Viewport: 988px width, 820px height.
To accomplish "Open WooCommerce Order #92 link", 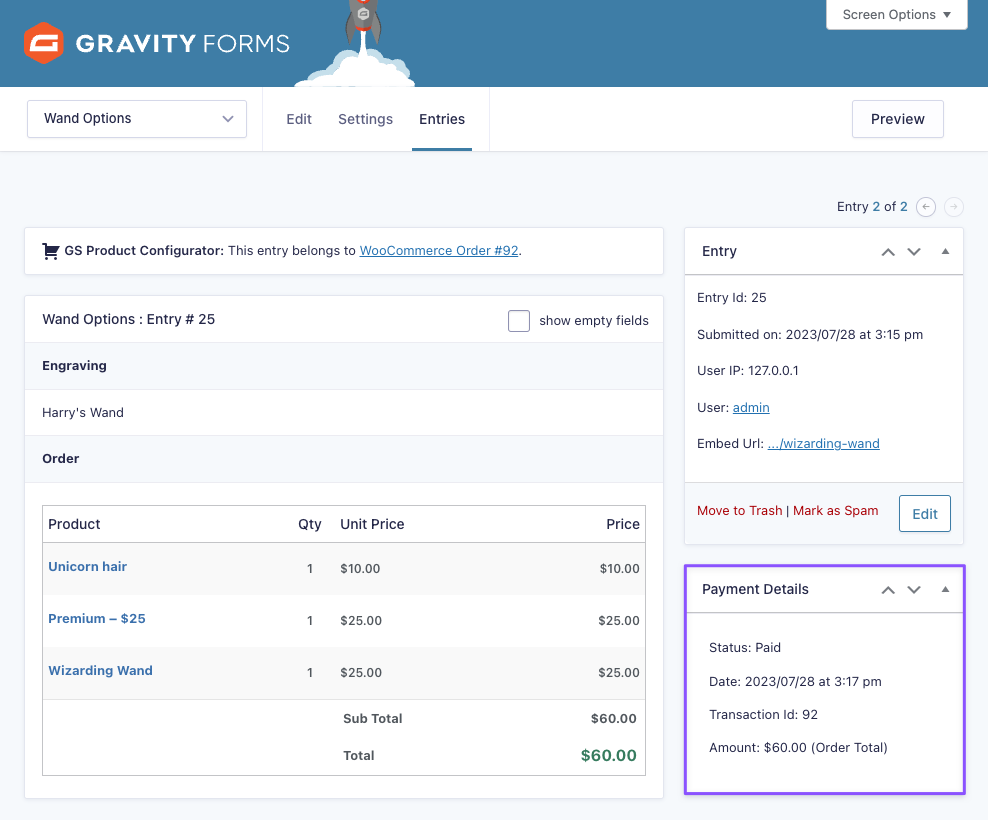I will [439, 250].
